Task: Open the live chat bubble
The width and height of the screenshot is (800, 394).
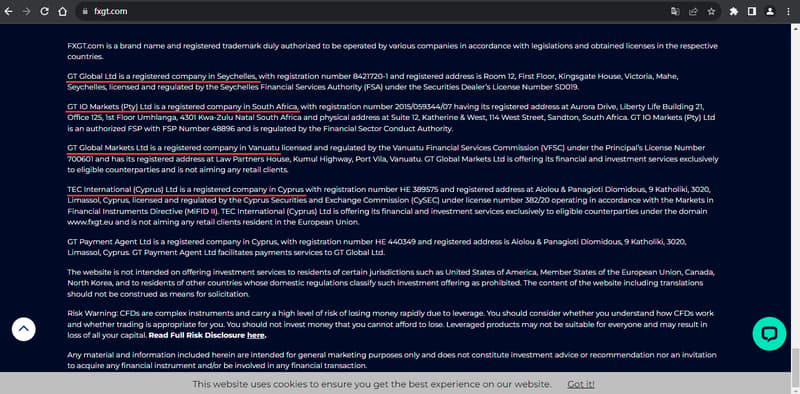Action: (769, 334)
